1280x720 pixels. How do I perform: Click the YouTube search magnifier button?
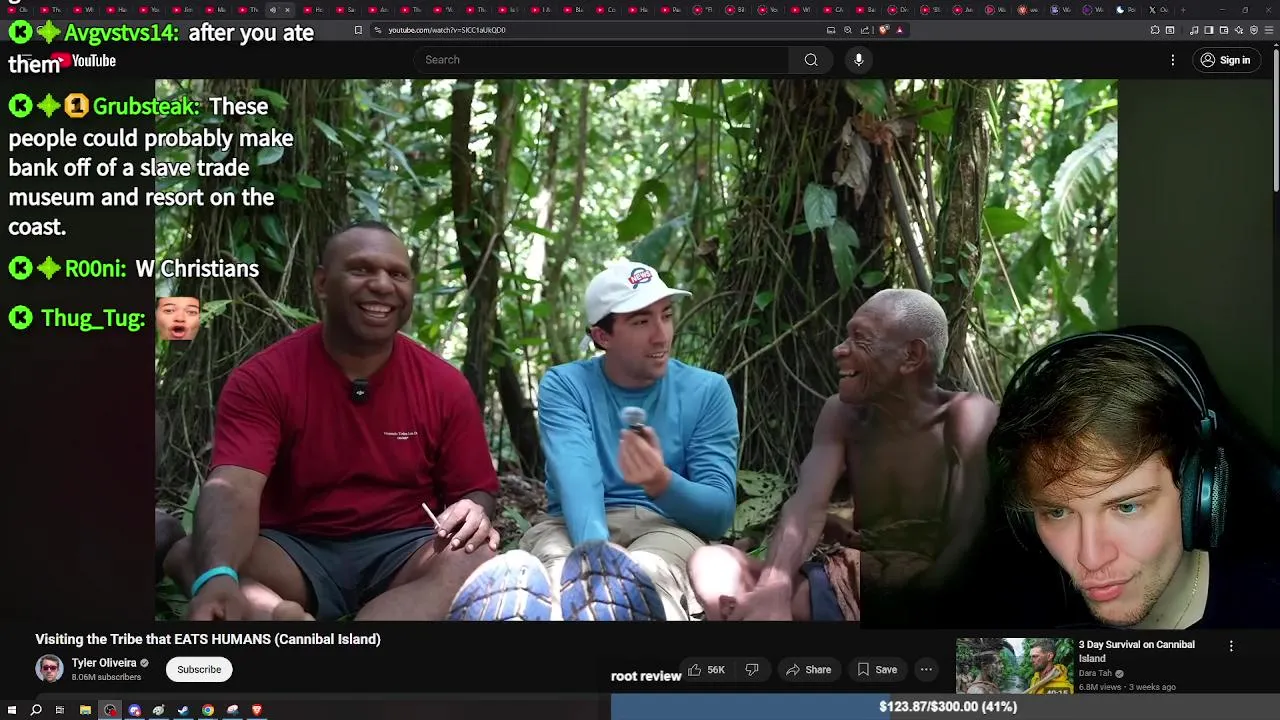click(811, 60)
